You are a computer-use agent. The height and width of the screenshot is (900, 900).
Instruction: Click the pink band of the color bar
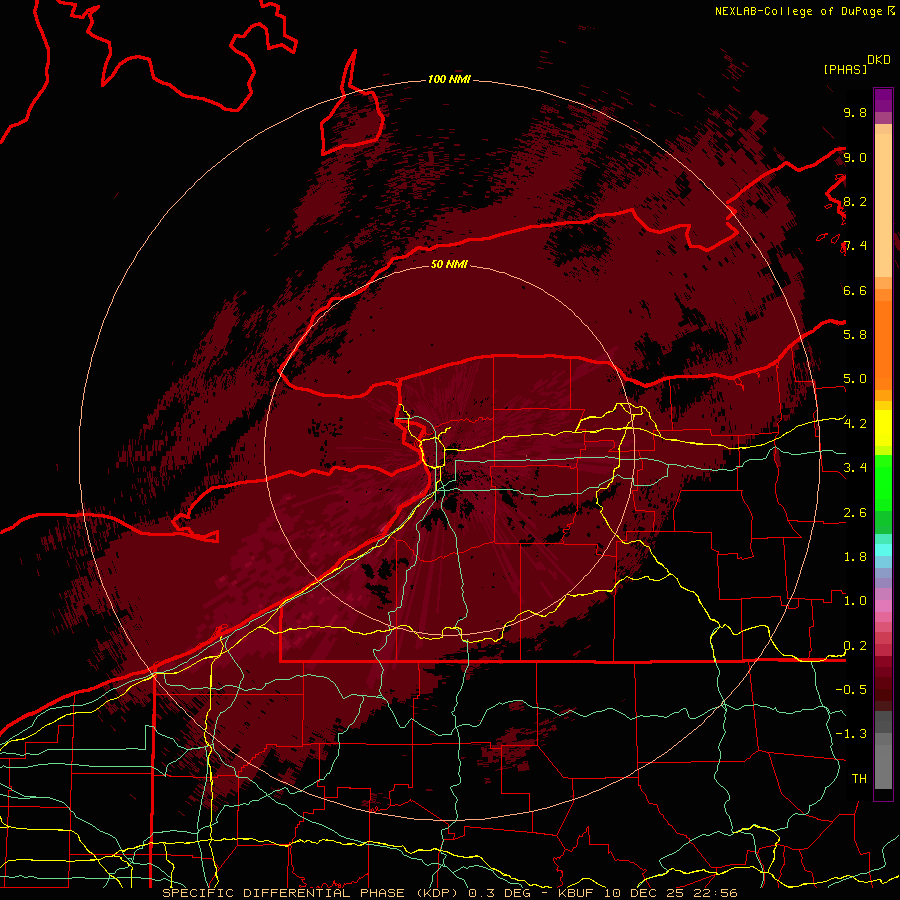point(883,606)
